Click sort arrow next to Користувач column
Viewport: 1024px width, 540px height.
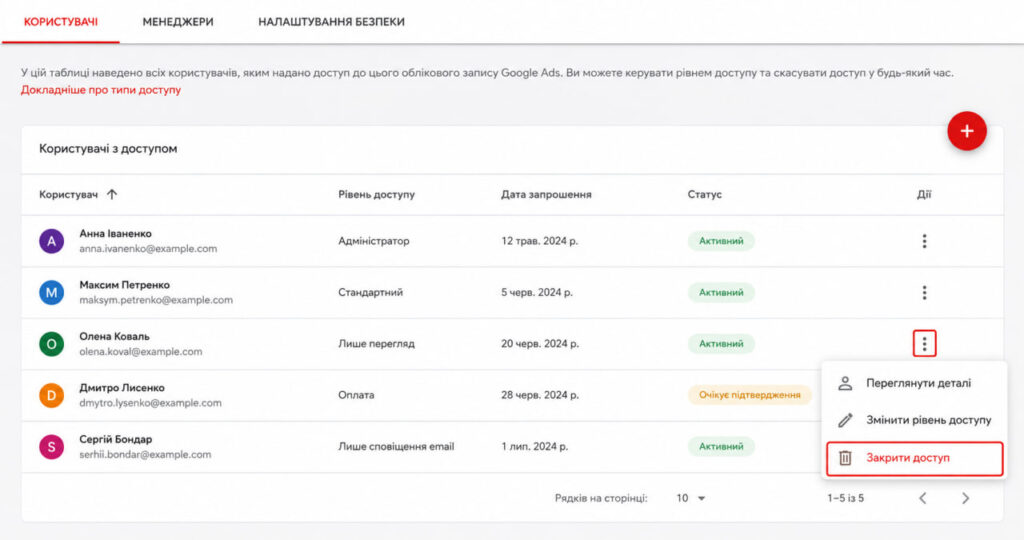[x=112, y=194]
